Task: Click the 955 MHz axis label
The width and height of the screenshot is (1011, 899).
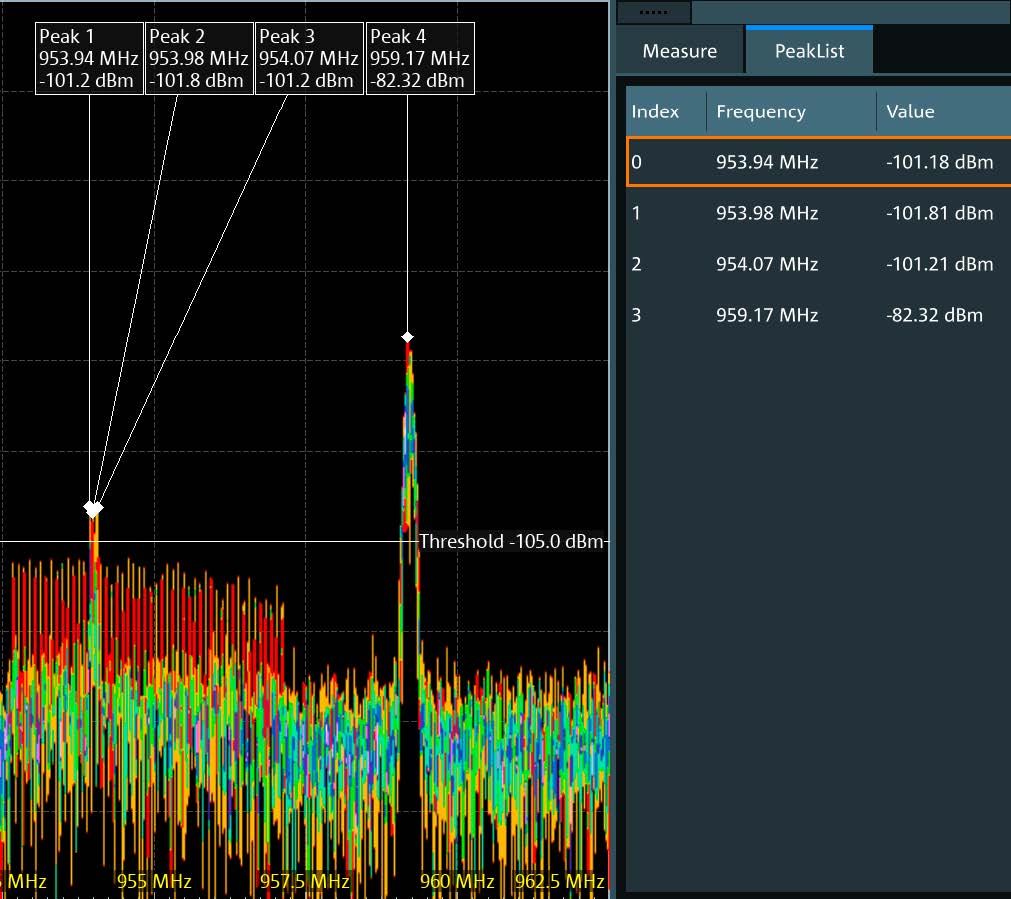Action: [x=153, y=881]
